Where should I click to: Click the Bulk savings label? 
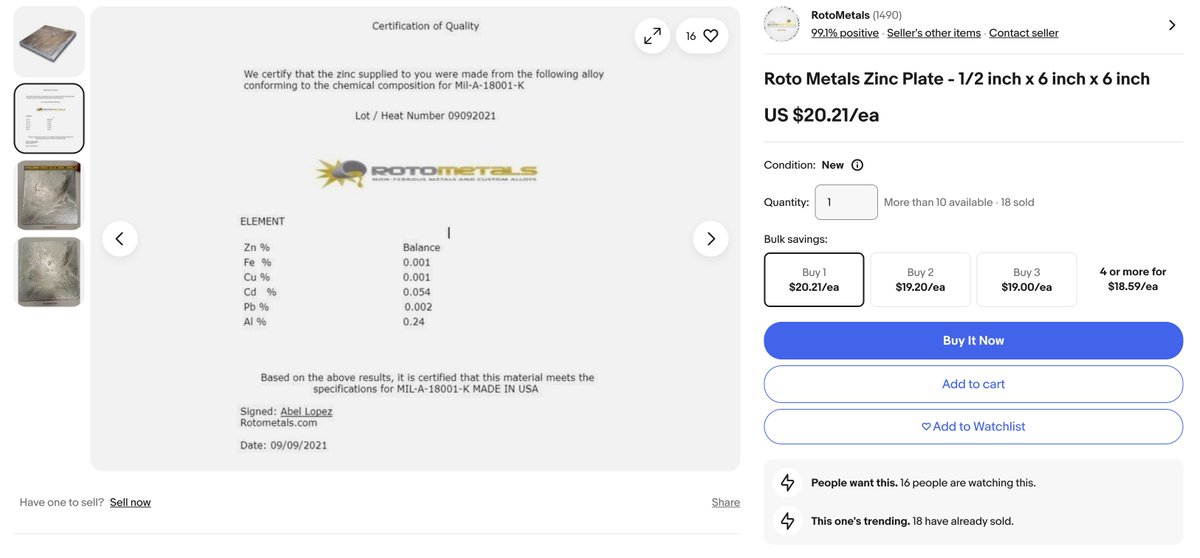796,239
